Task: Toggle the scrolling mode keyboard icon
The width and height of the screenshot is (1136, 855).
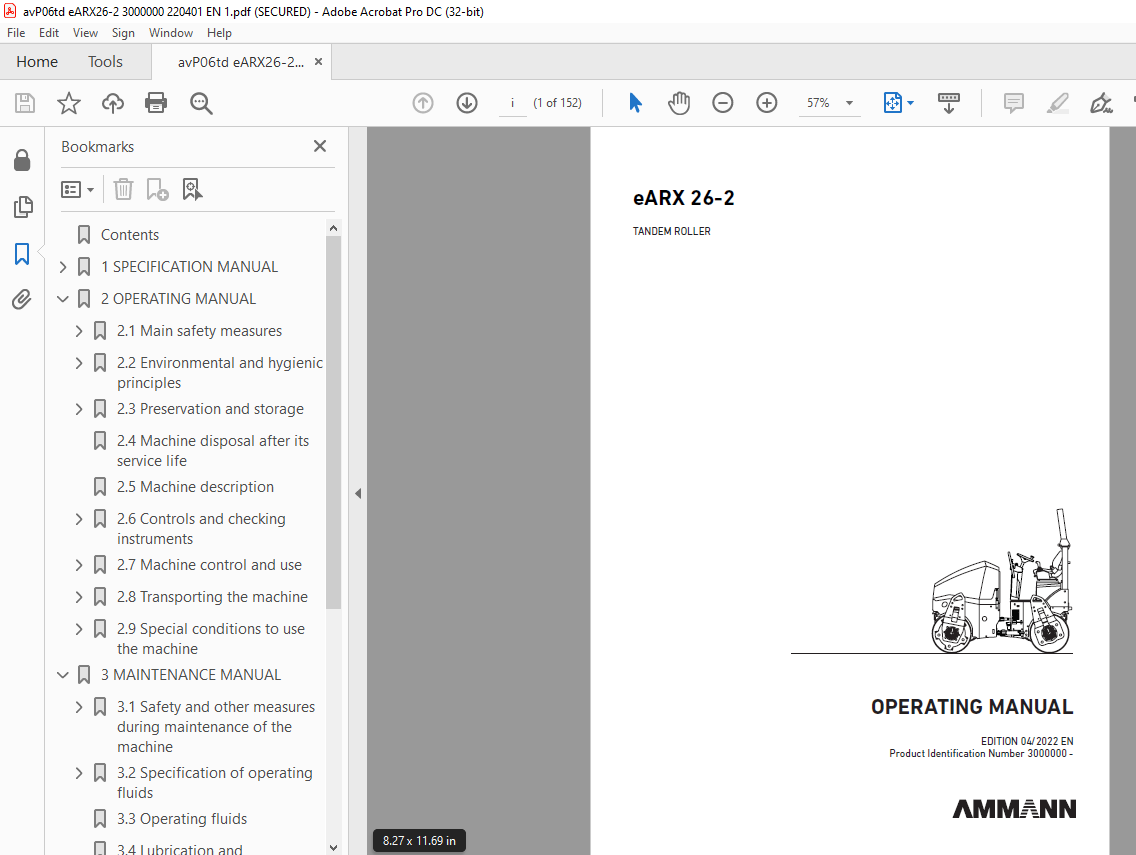Action: point(948,103)
